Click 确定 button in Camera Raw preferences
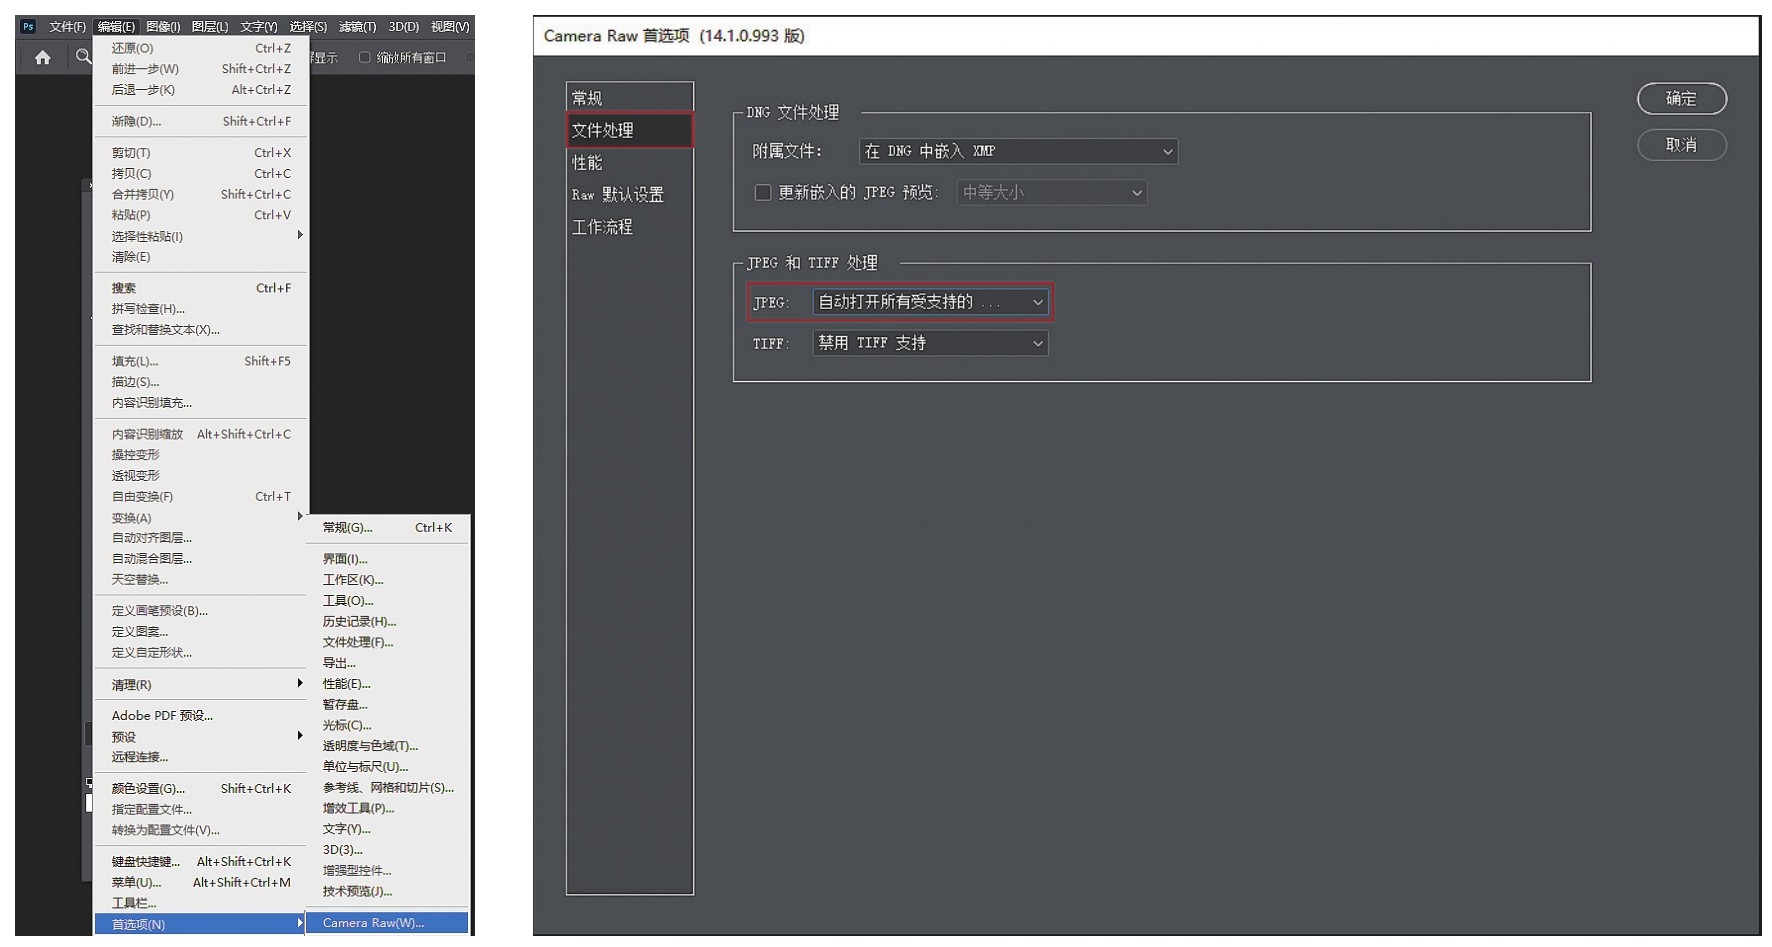 tap(1682, 98)
